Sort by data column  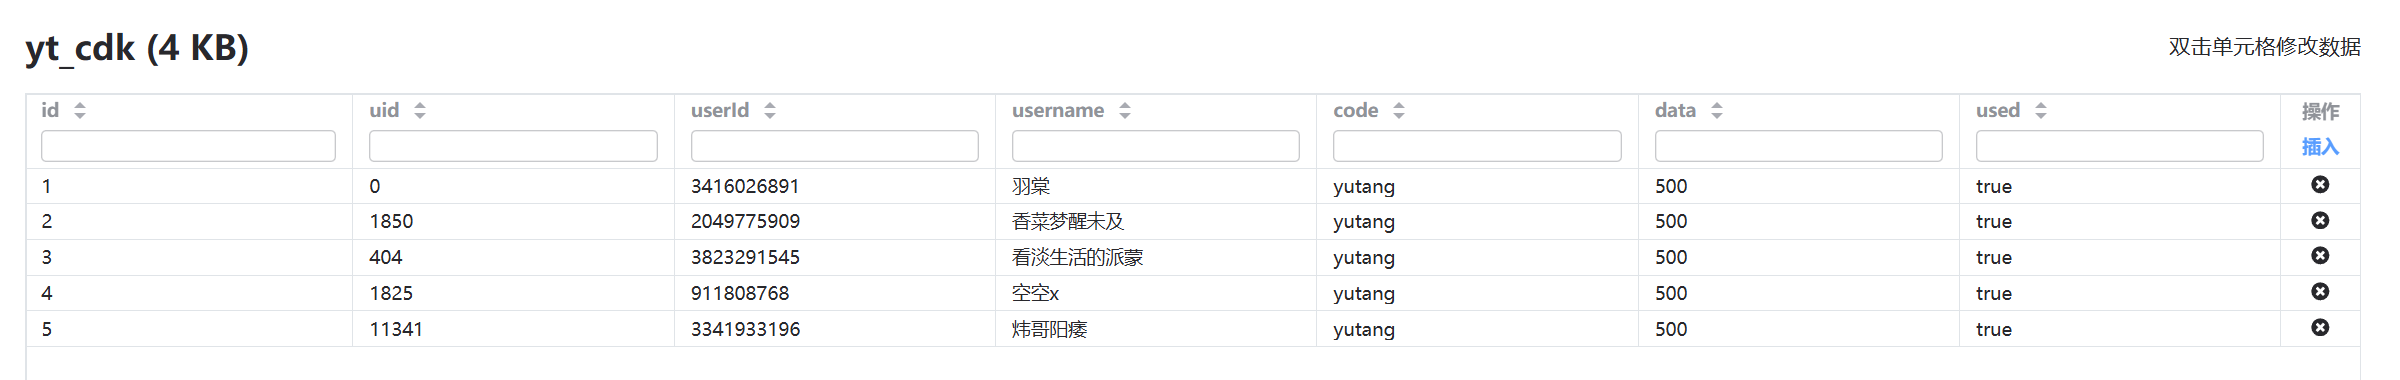tap(1717, 111)
